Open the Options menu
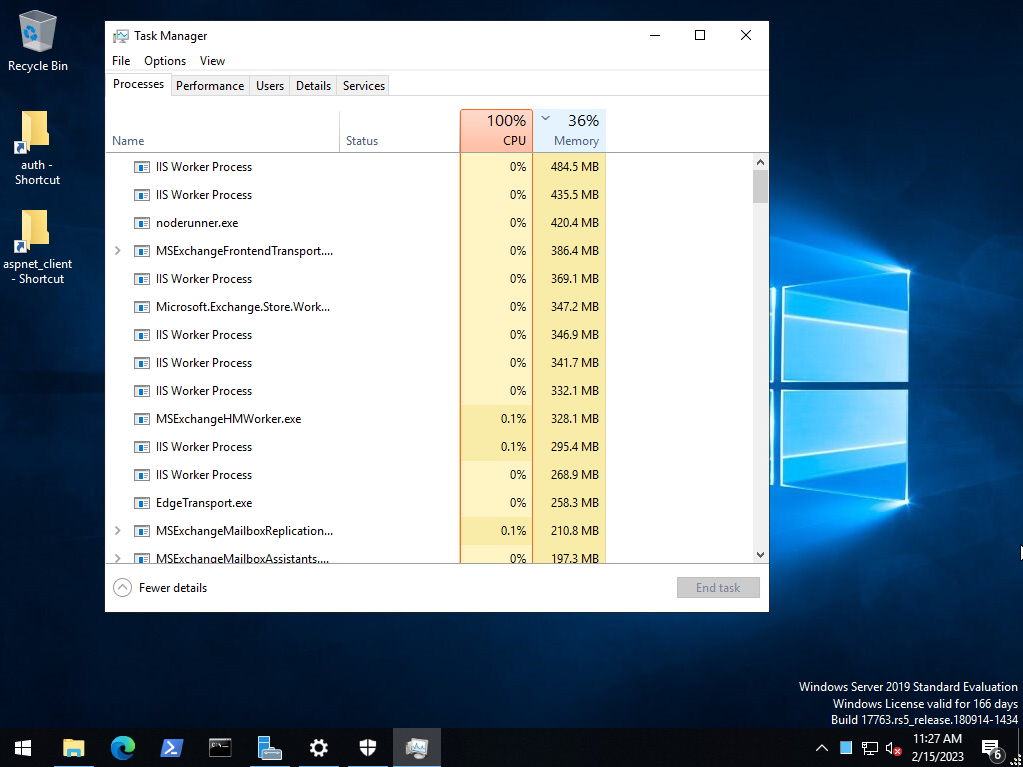This screenshot has height=767, width=1023. pos(165,61)
